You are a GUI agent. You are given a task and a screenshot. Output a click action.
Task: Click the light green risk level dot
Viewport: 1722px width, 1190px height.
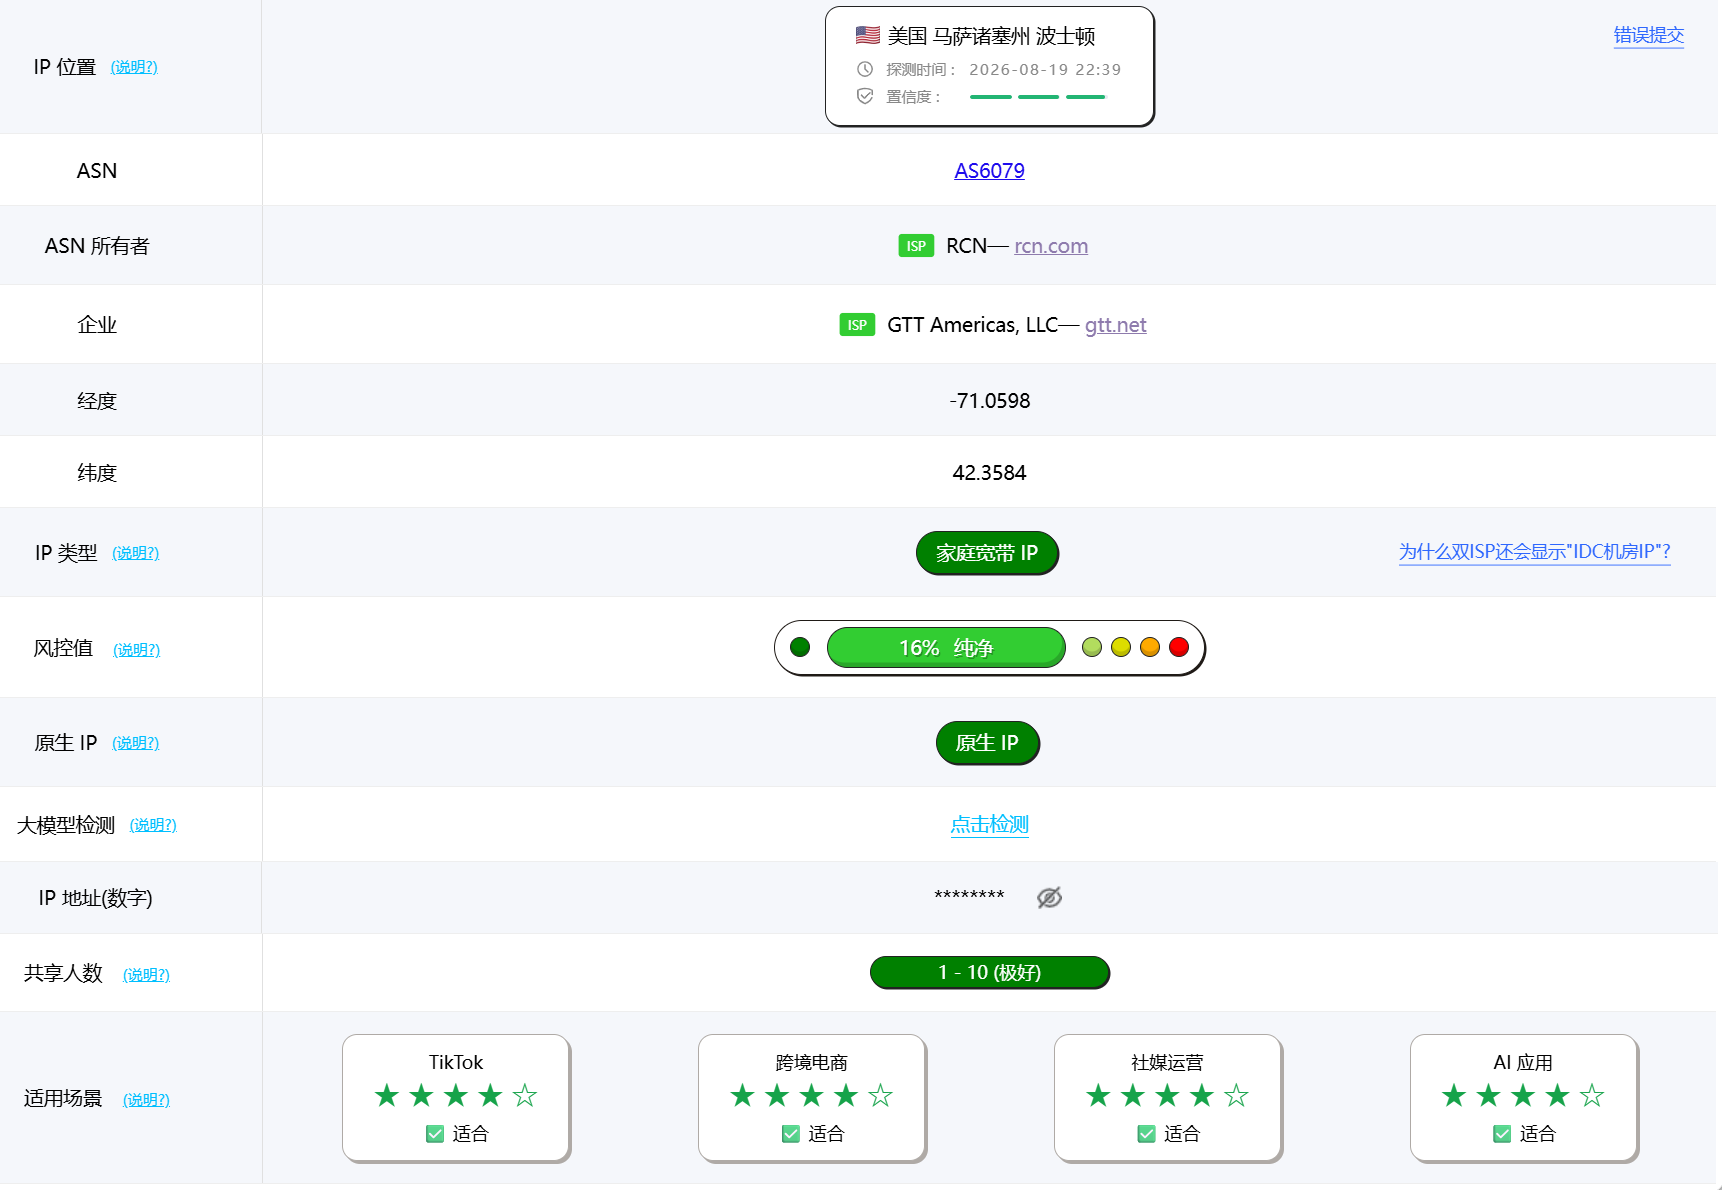1092,647
